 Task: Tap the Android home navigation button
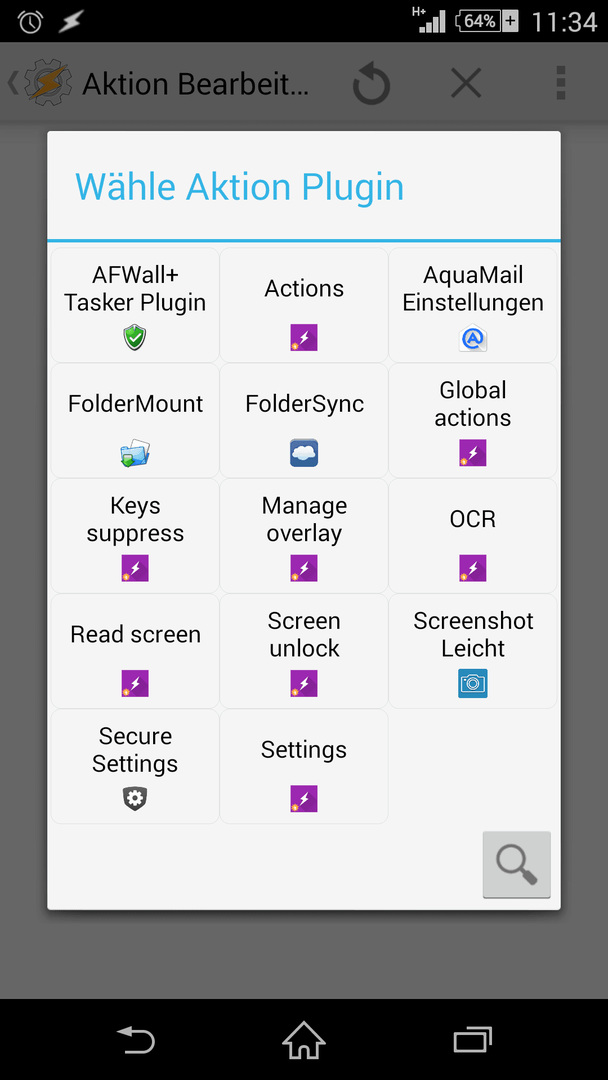pyautogui.click(x=304, y=1039)
